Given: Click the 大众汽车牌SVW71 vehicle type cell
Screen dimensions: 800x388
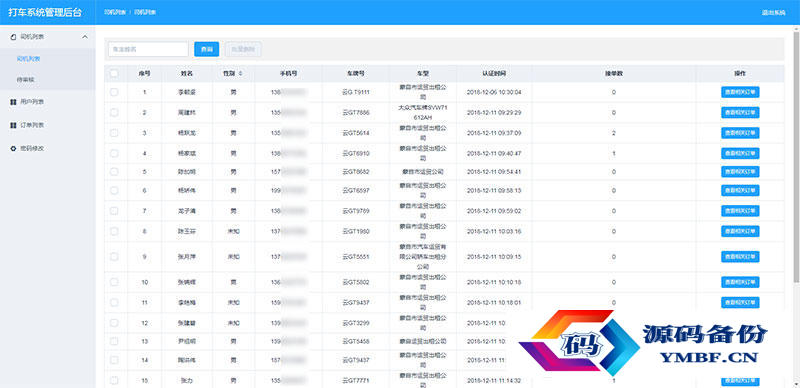Looking at the screenshot, I should (423, 112).
